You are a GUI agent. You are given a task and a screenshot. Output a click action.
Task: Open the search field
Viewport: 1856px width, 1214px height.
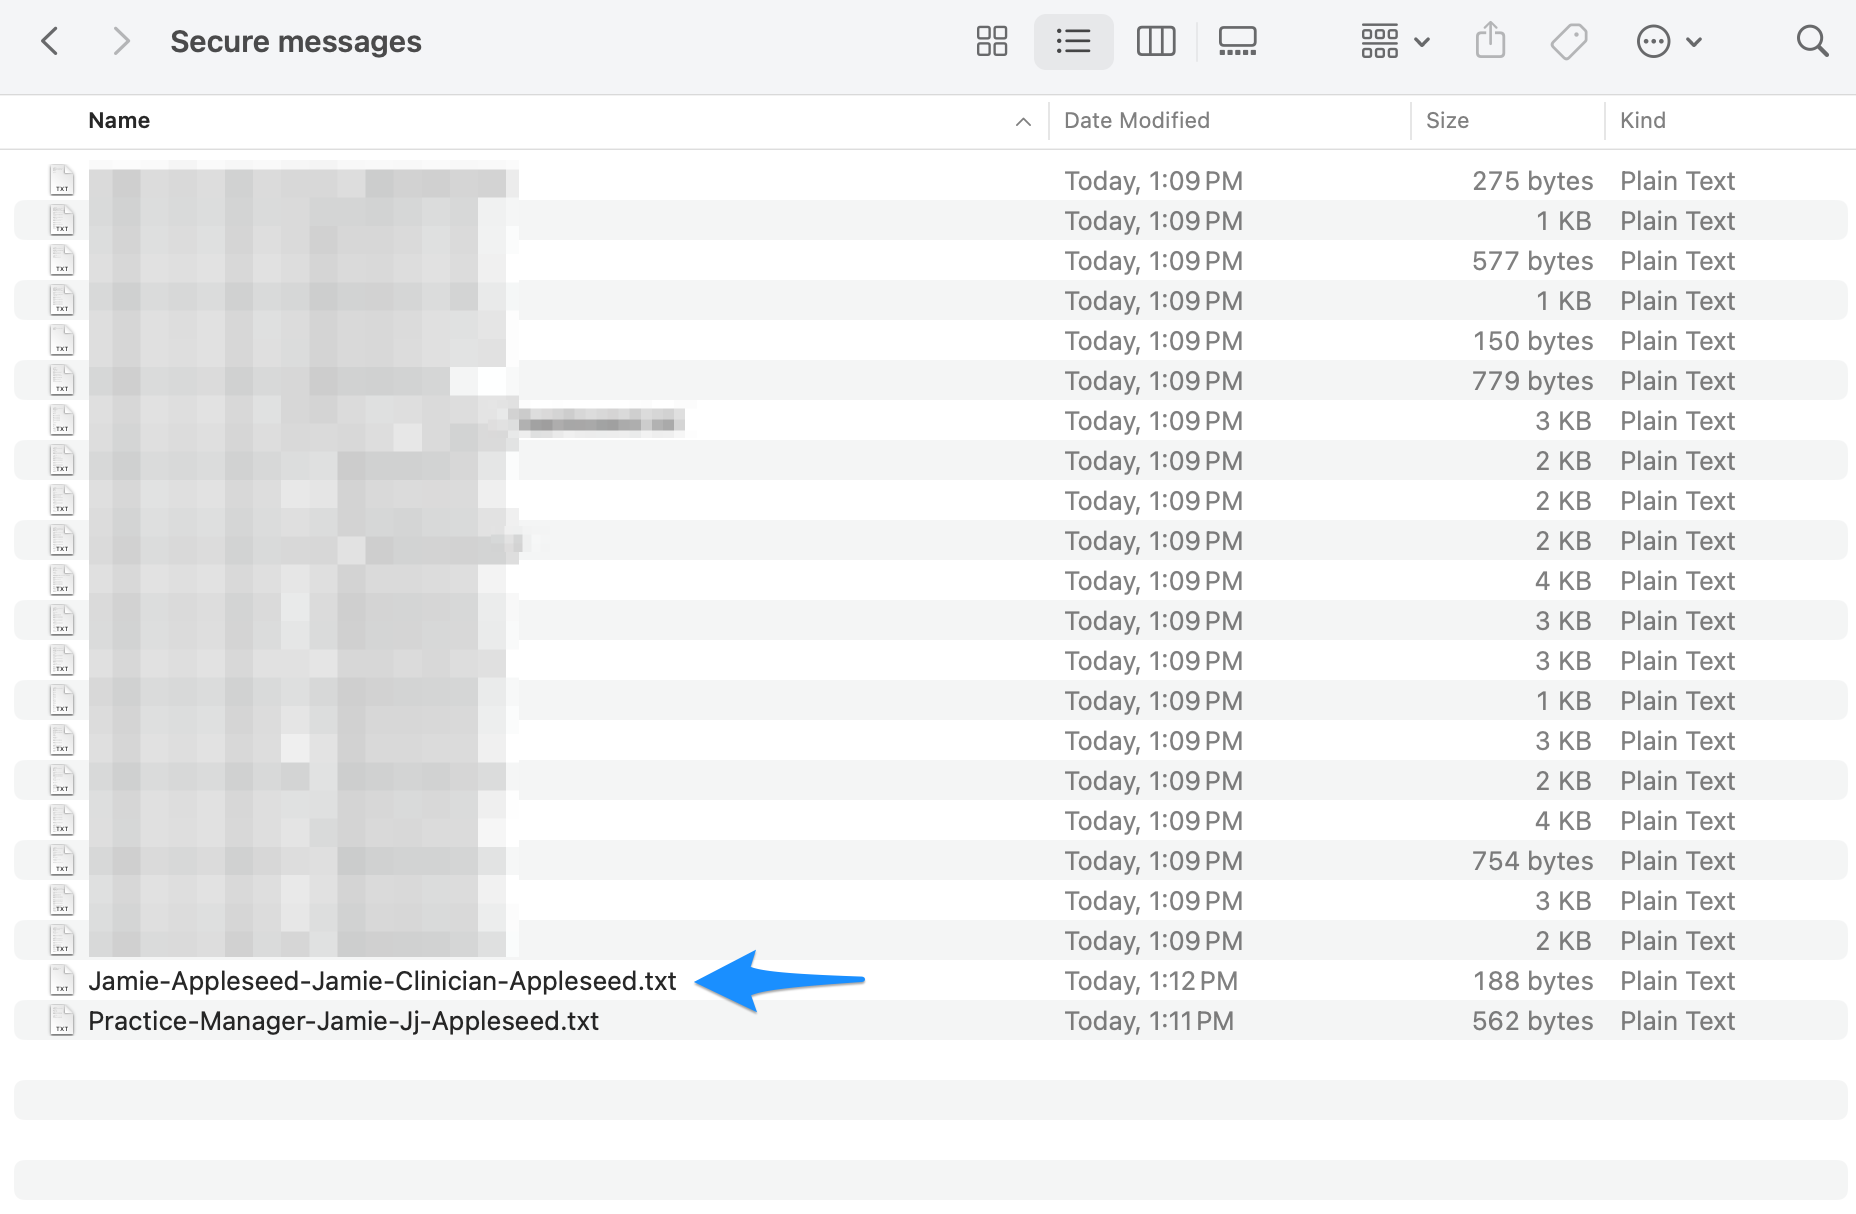[x=1812, y=41]
